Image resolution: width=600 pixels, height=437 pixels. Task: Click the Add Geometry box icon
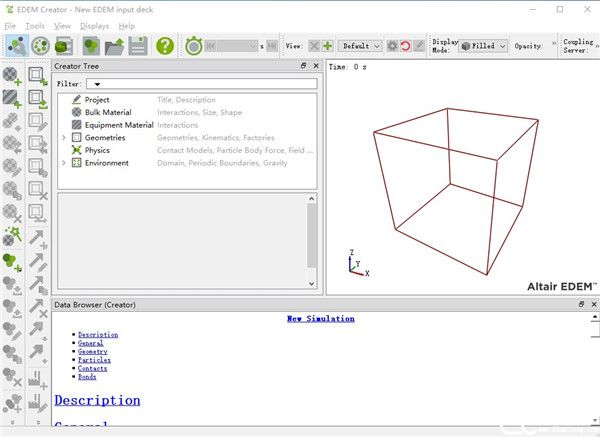click(38, 76)
